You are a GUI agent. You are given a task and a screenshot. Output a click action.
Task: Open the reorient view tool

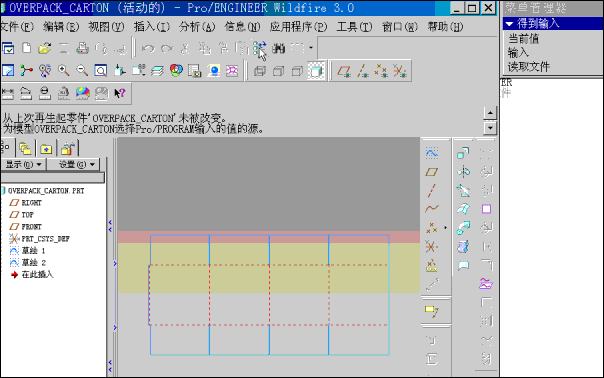click(120, 71)
